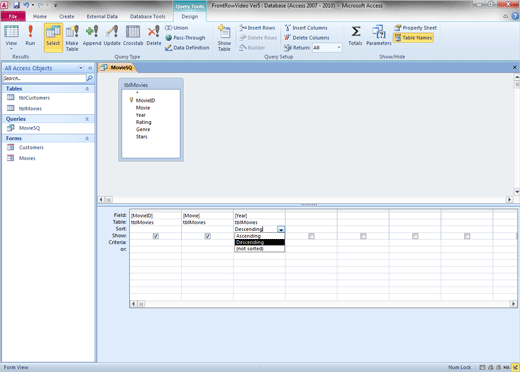
Task: Select the Data Definition query option
Action: pos(187,48)
